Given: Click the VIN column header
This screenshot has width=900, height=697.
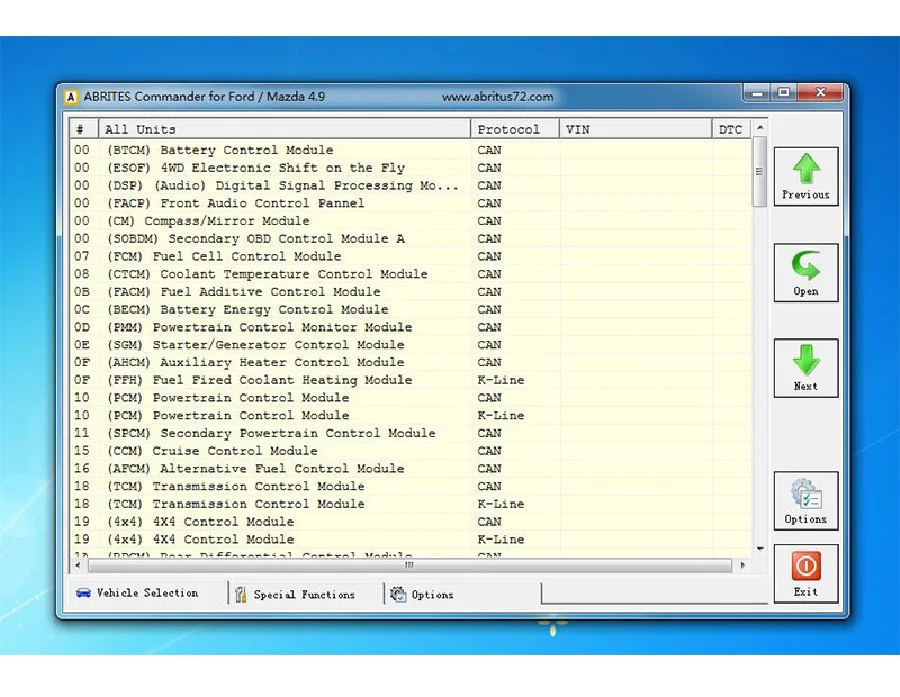Looking at the screenshot, I should coord(635,129).
